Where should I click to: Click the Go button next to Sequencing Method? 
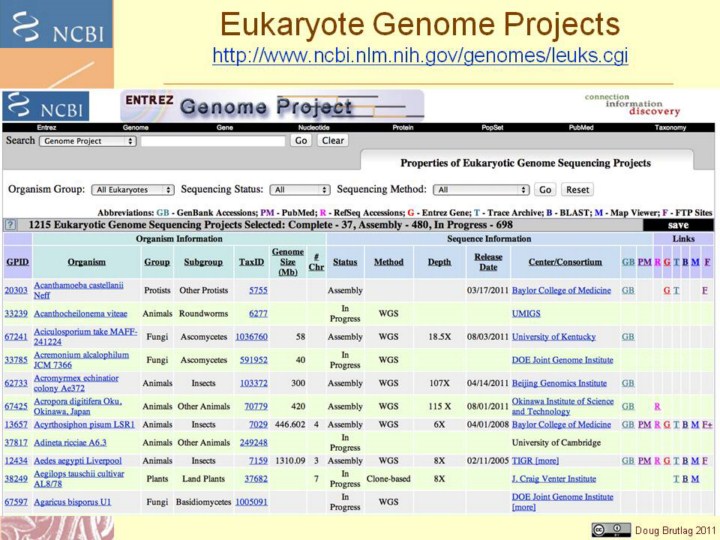[x=545, y=190]
